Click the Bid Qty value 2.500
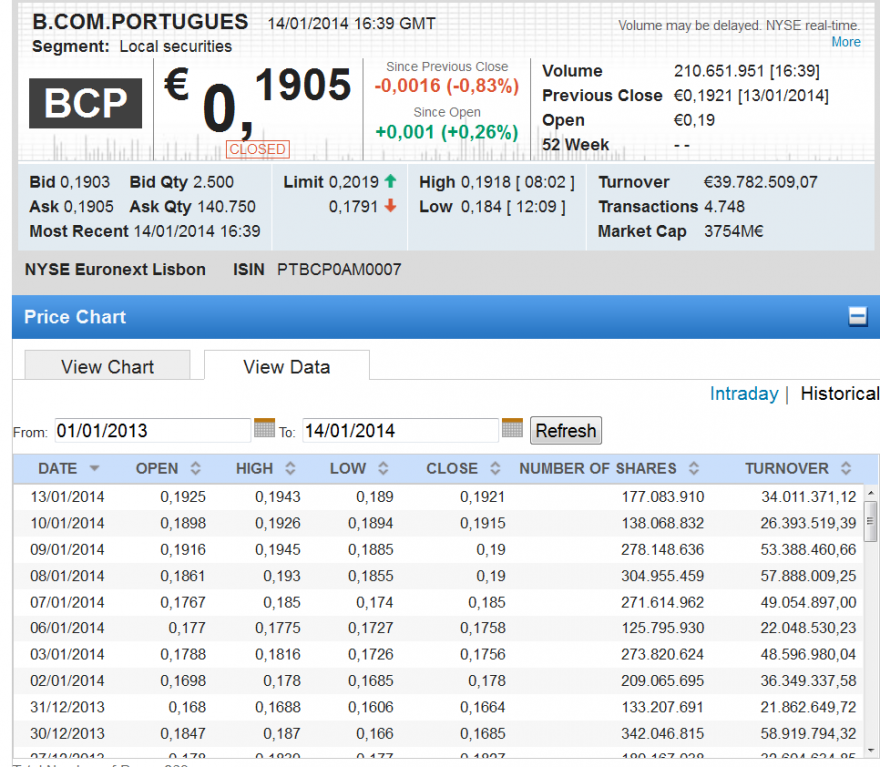The width and height of the screenshot is (880, 767). point(213,182)
